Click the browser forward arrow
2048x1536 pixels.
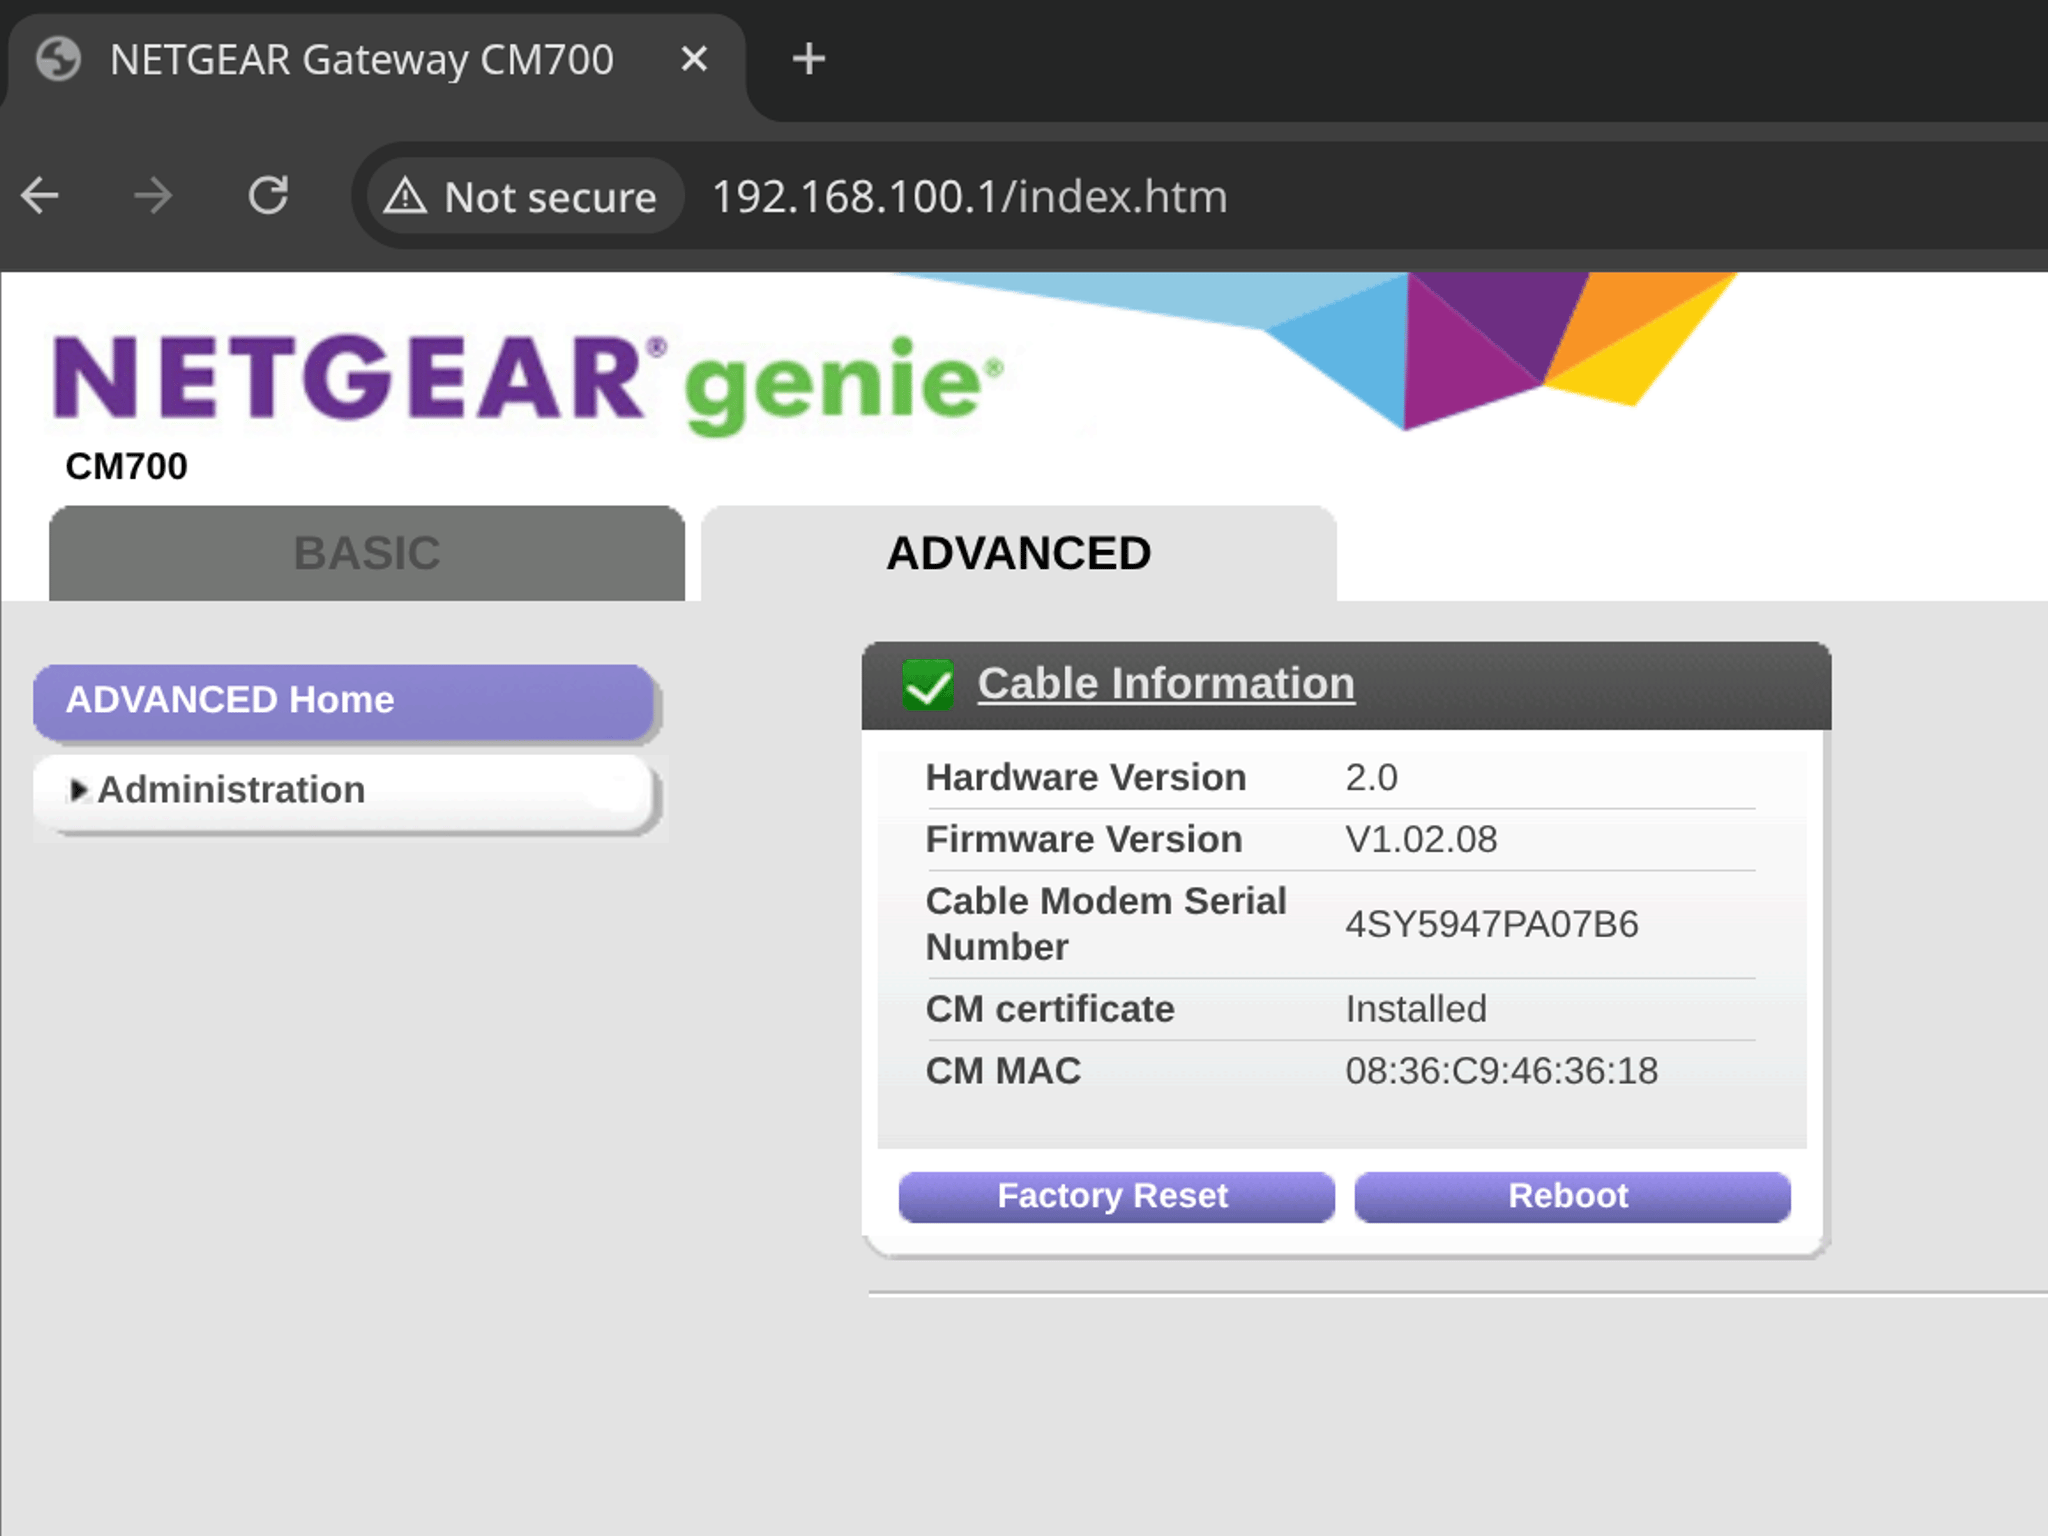pyautogui.click(x=153, y=196)
